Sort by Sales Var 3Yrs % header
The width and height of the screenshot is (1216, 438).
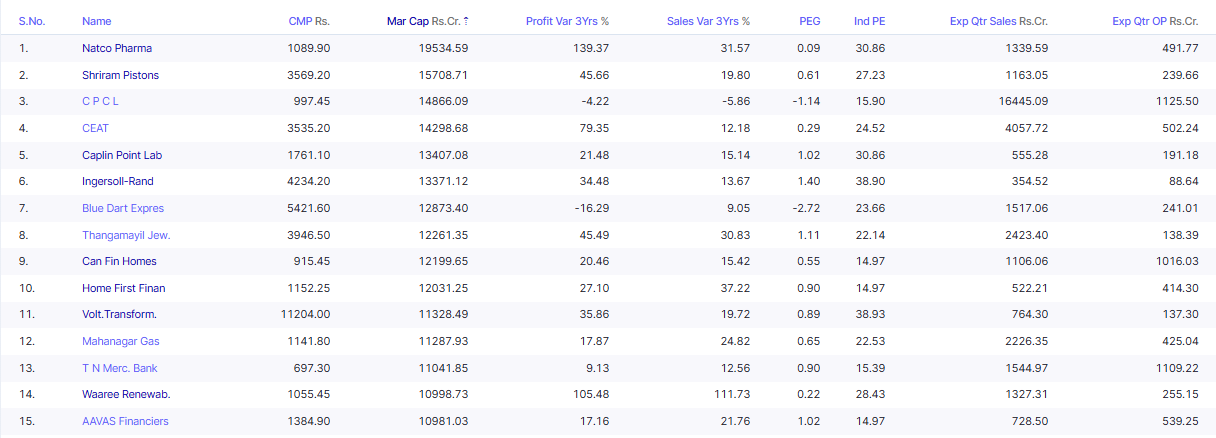tap(708, 21)
